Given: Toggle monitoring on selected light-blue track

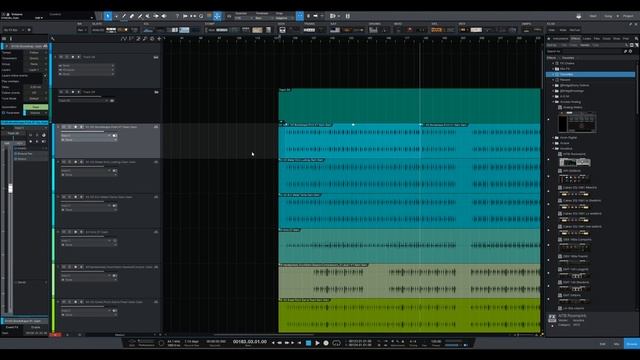Looking at the screenshot, I should pyautogui.click(x=81, y=127).
